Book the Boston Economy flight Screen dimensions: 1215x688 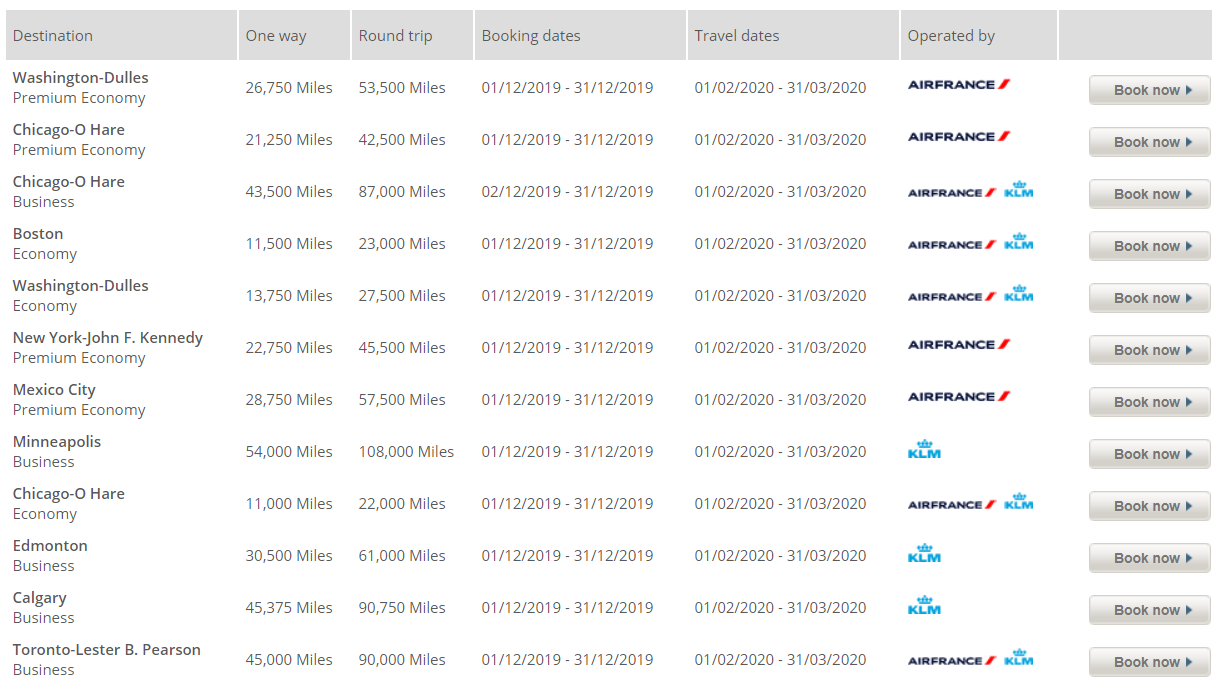(x=1149, y=246)
